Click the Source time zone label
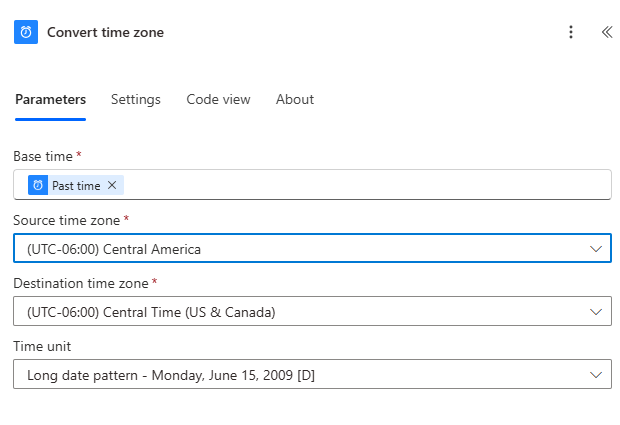The image size is (620, 425). point(68,220)
